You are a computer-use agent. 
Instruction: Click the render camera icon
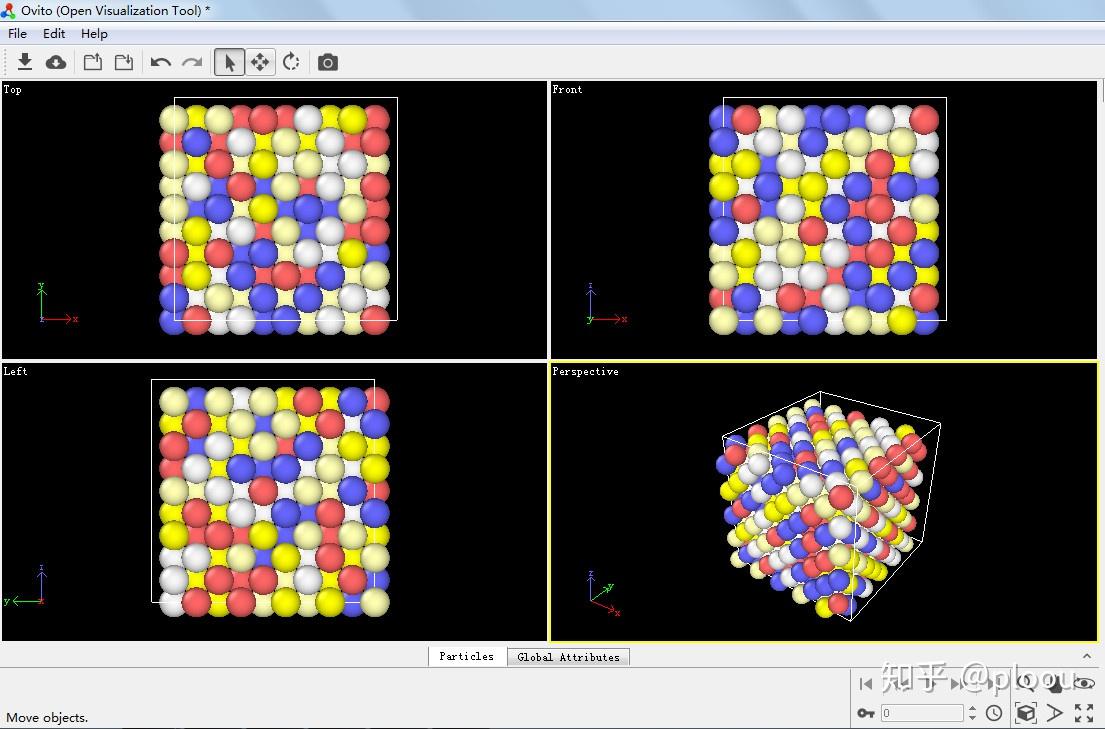[328, 62]
